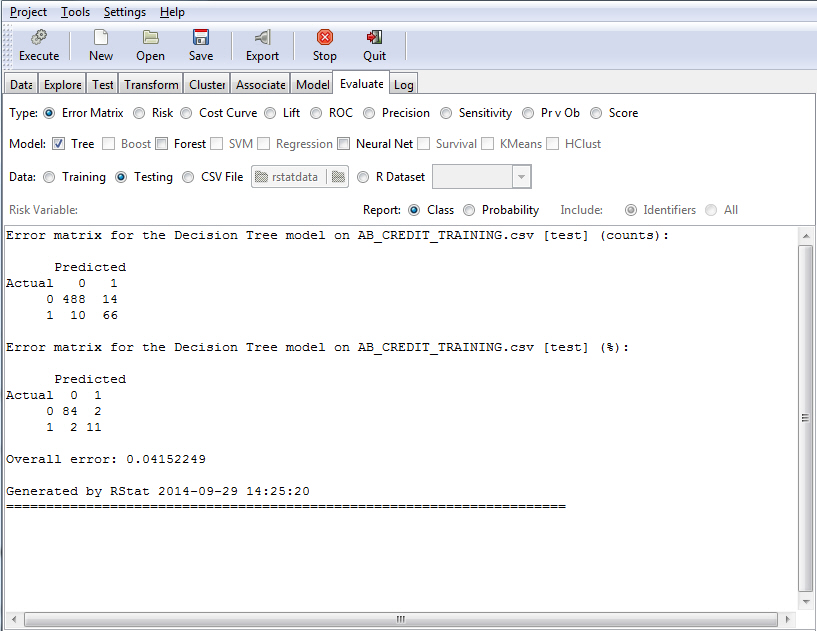Click the percentage value 84 cell
This screenshot has width=817, height=631.
(x=70, y=411)
